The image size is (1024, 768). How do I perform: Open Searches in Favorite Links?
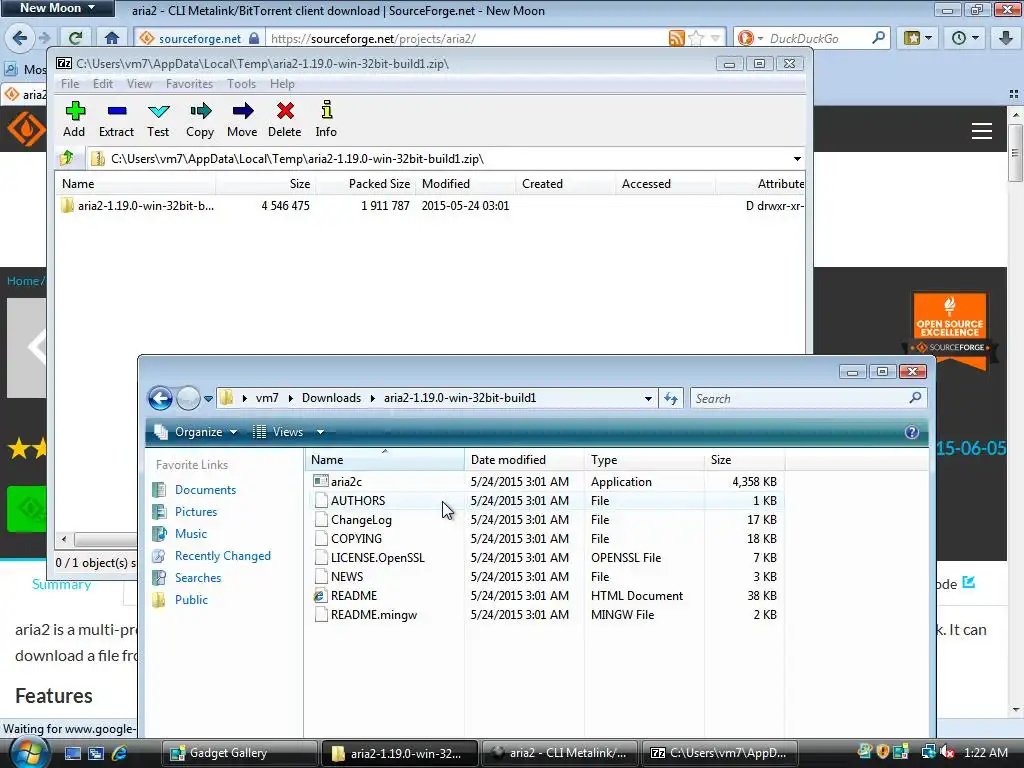click(x=197, y=578)
